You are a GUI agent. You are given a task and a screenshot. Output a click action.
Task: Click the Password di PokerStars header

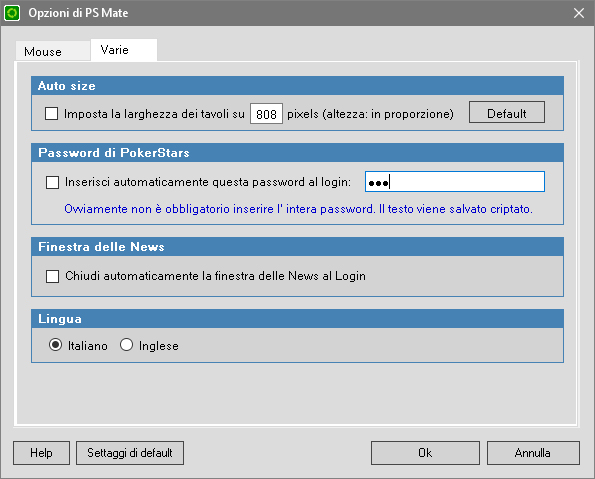[x=297, y=153]
